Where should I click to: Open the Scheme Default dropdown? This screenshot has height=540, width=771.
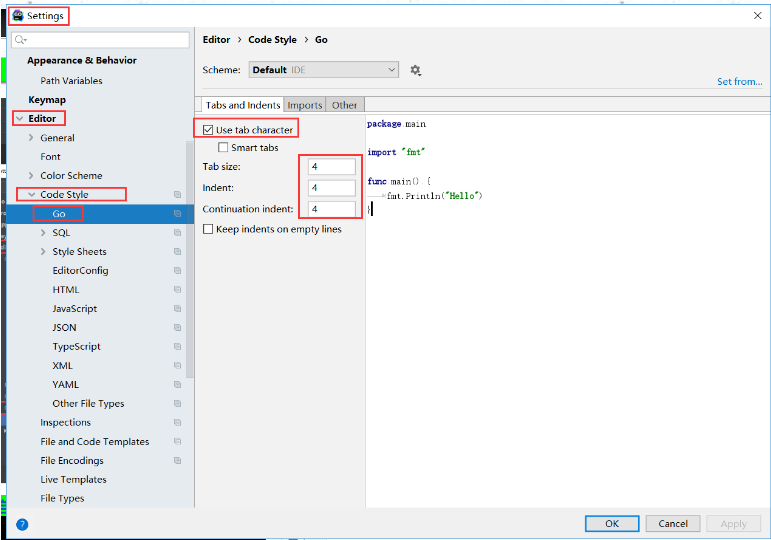tap(324, 70)
